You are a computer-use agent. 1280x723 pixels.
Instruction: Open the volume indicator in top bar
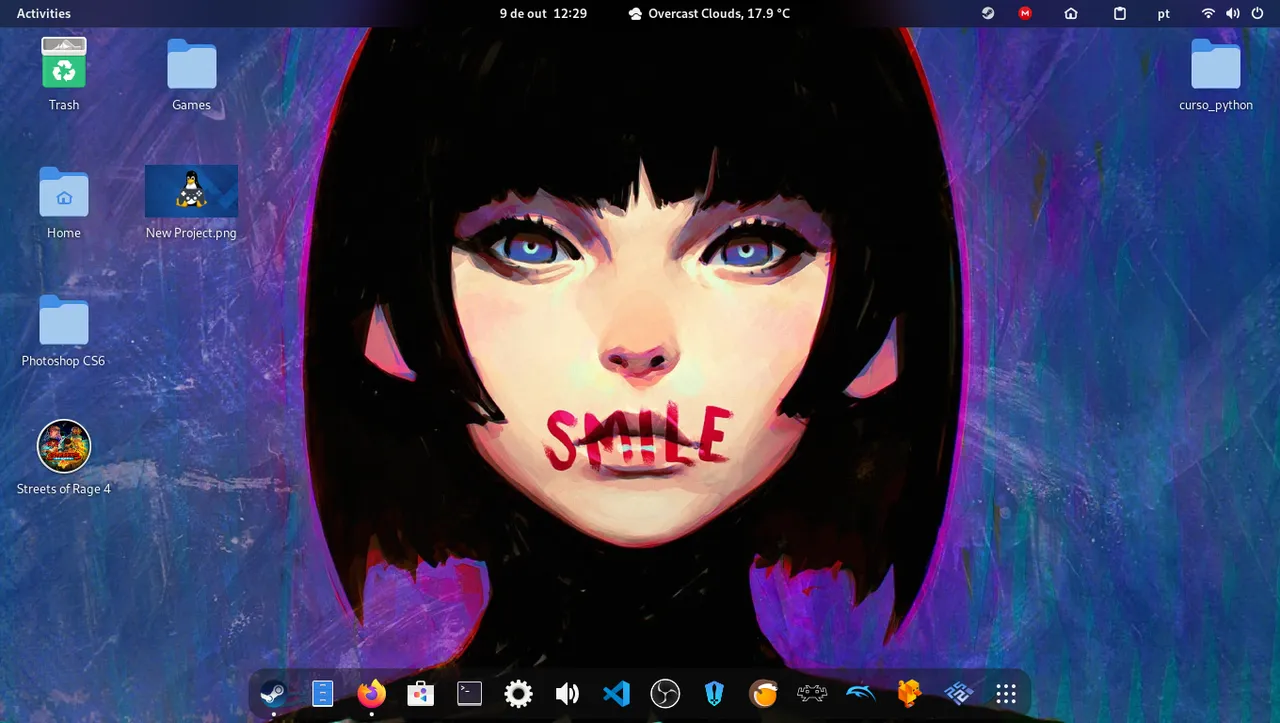point(1232,14)
